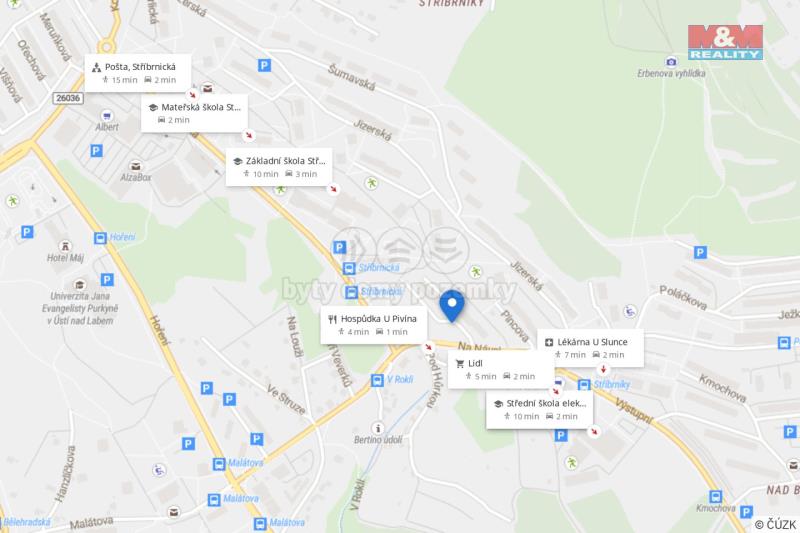The image size is (800, 533).
Task: Select the Lidl shop card
Action: pyautogui.click(x=502, y=369)
